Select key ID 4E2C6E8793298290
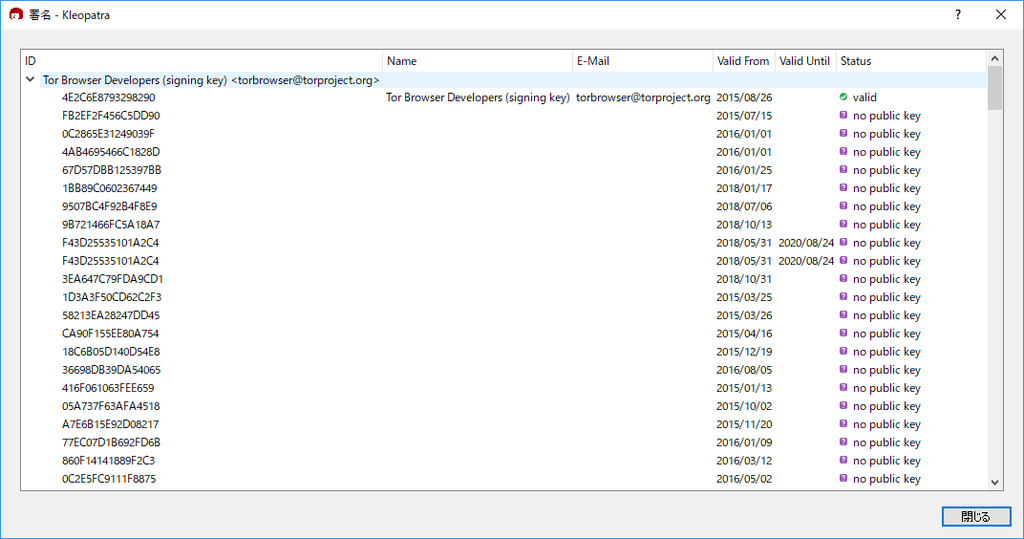Image resolution: width=1024 pixels, height=539 pixels. pyautogui.click(x=108, y=97)
